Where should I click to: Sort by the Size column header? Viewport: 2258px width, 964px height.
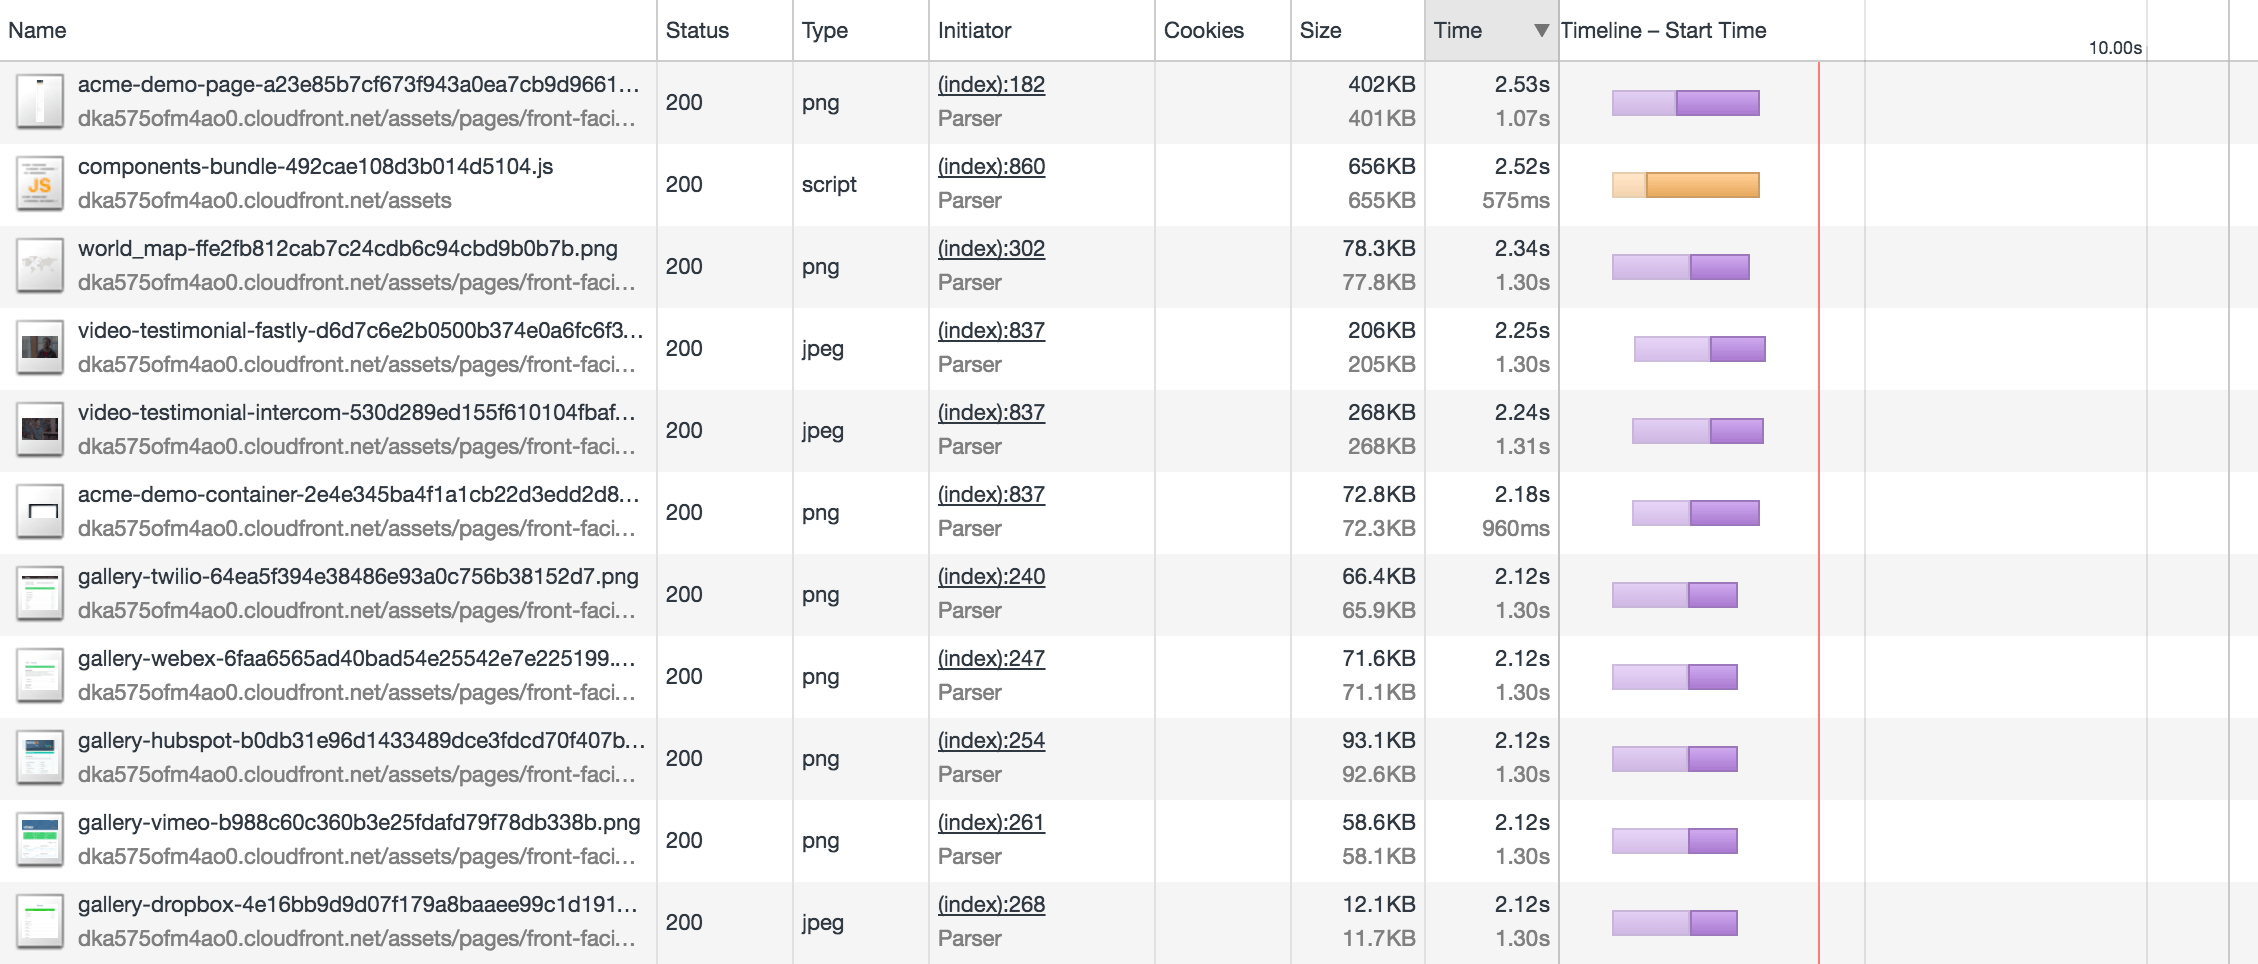1320,31
